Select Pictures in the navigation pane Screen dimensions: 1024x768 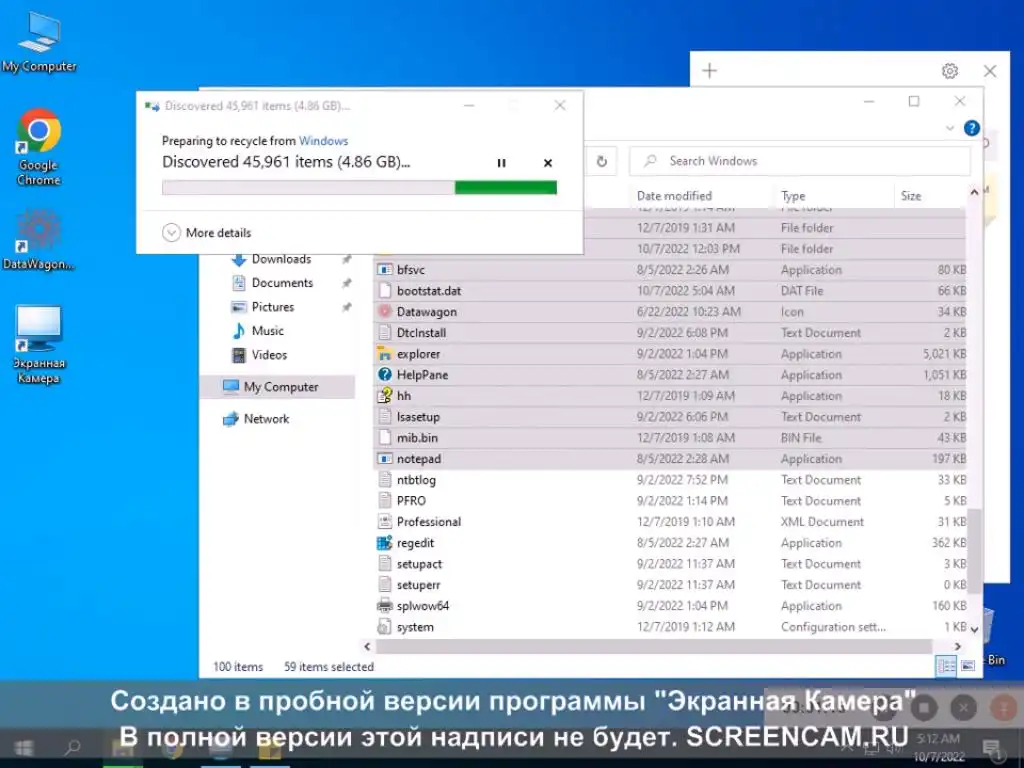point(272,307)
